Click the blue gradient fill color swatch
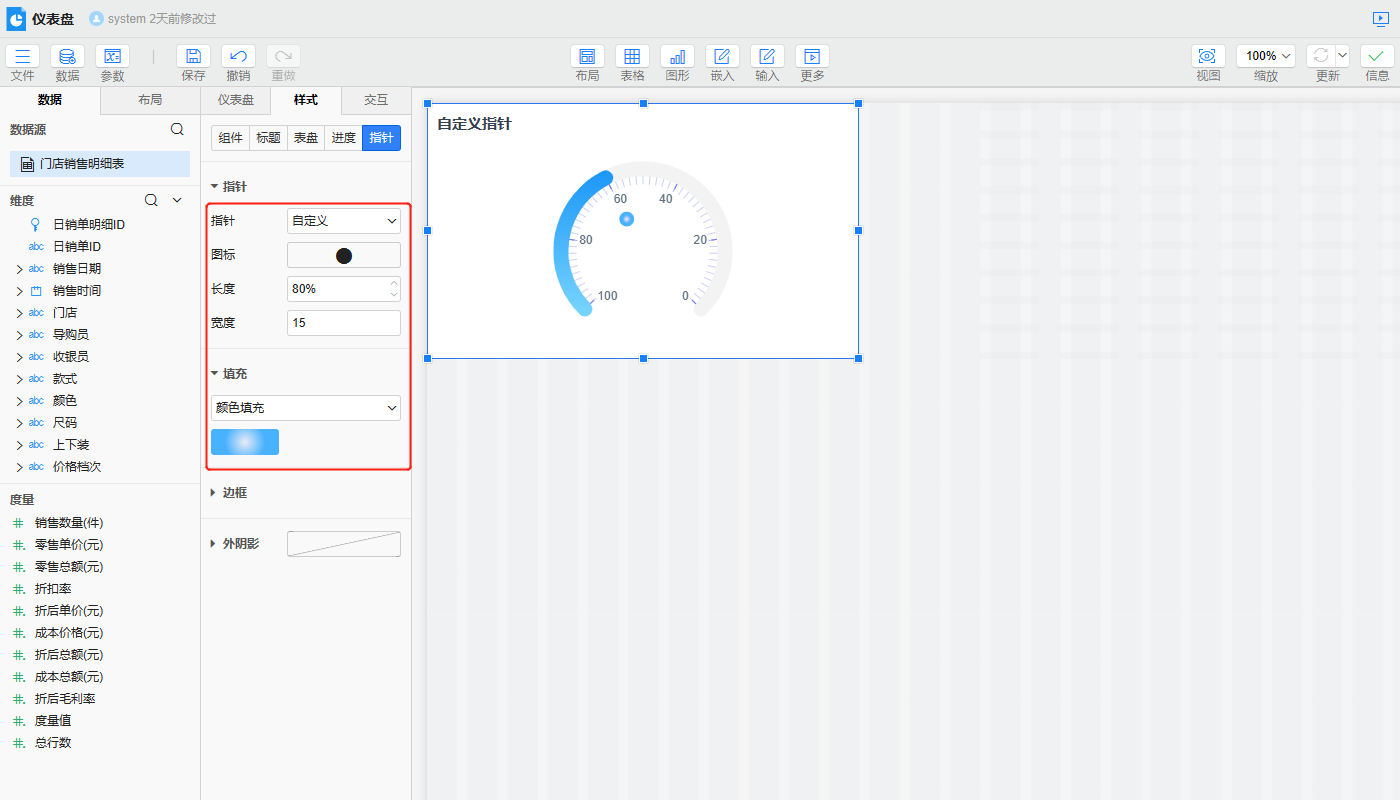 click(245, 442)
